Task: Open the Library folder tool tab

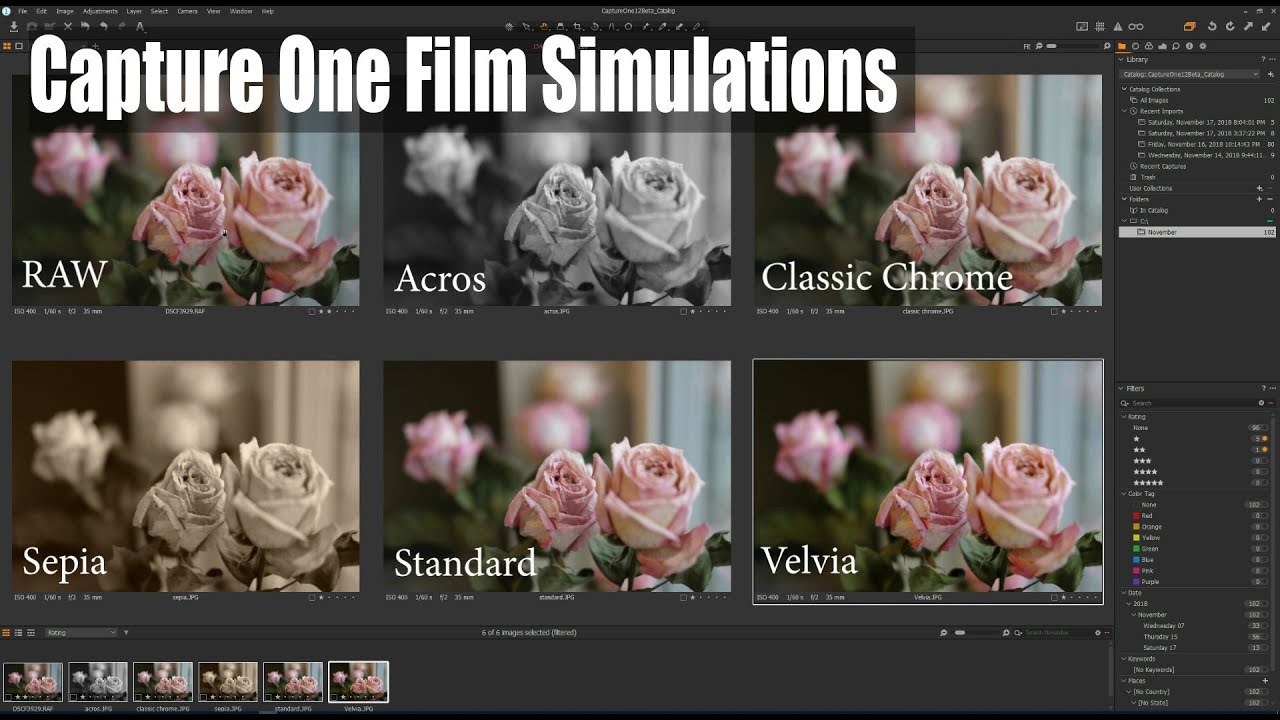Action: [x=1122, y=46]
